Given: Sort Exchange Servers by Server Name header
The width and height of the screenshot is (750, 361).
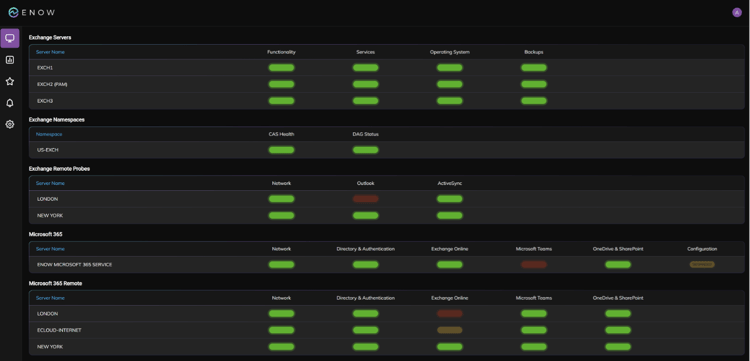Looking at the screenshot, I should (50, 52).
